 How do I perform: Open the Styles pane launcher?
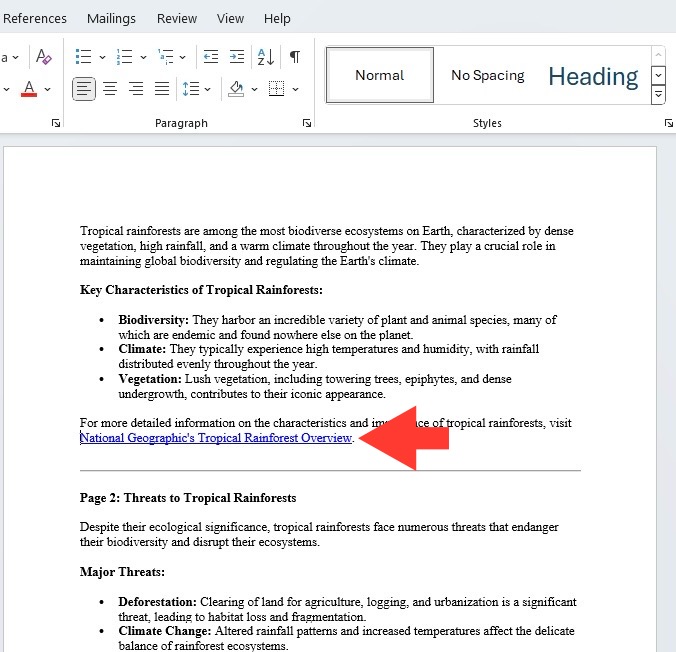pyautogui.click(x=668, y=123)
